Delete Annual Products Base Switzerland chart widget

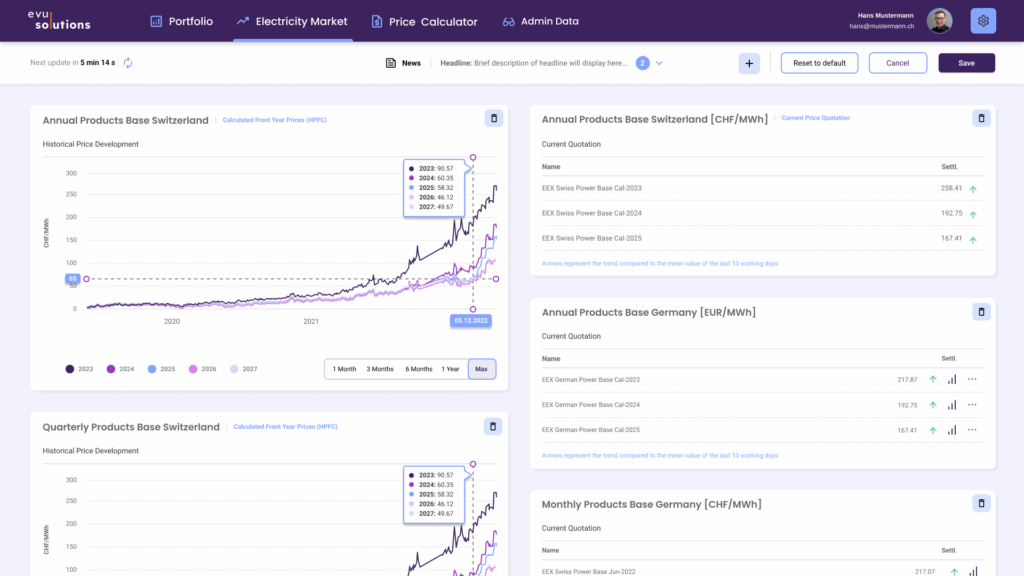(494, 118)
